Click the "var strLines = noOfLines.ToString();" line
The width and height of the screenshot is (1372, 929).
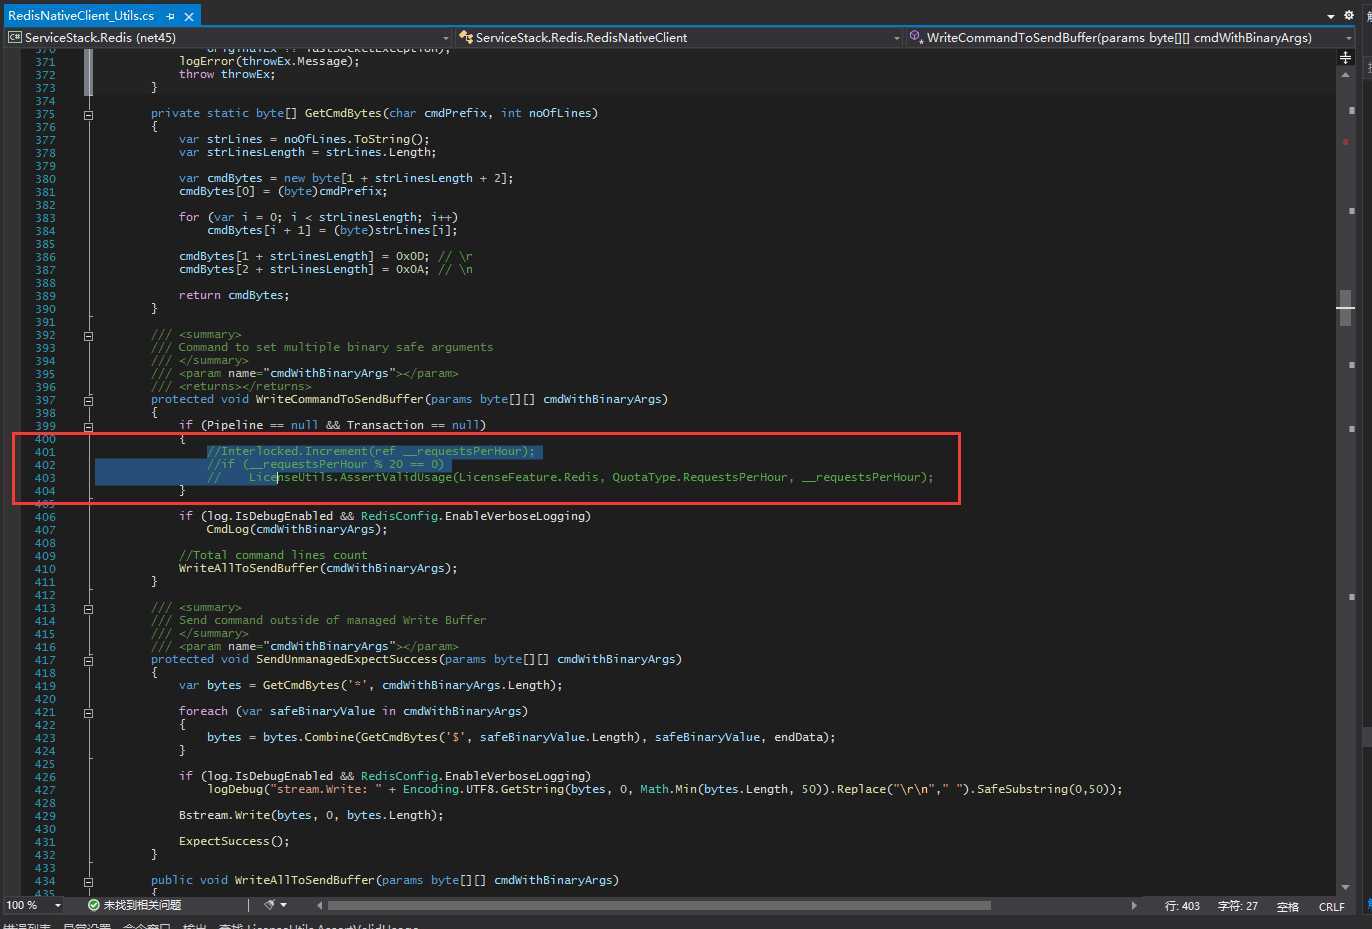coord(304,140)
